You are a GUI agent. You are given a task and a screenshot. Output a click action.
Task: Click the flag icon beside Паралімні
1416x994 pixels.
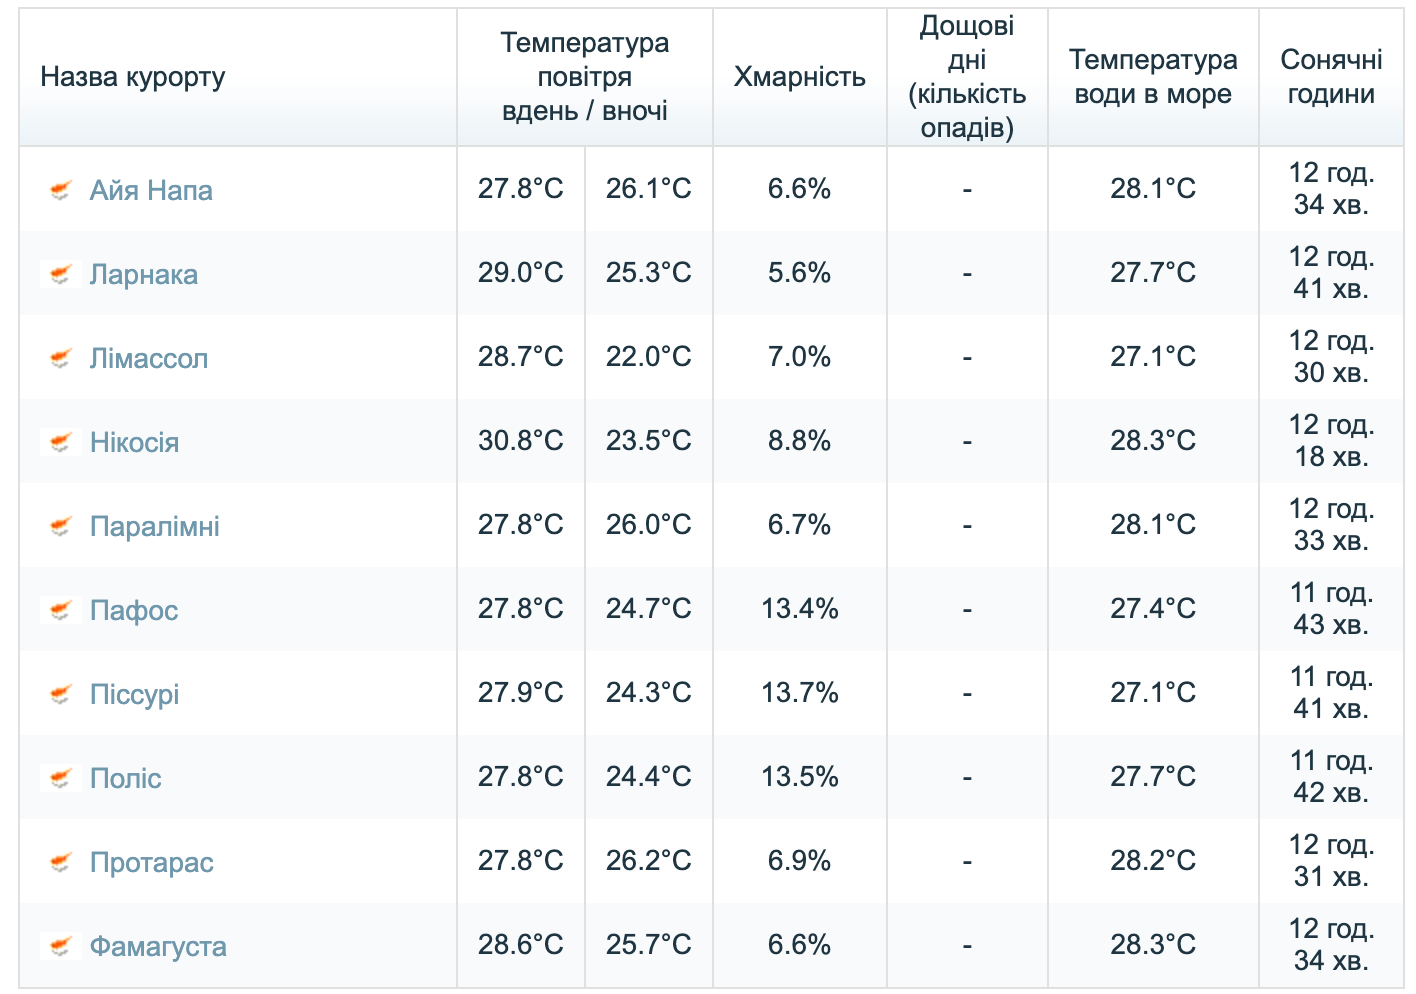pyautogui.click(x=61, y=526)
